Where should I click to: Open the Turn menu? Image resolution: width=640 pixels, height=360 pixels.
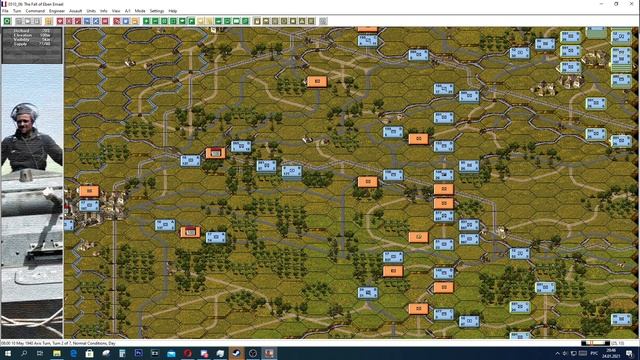coord(17,11)
